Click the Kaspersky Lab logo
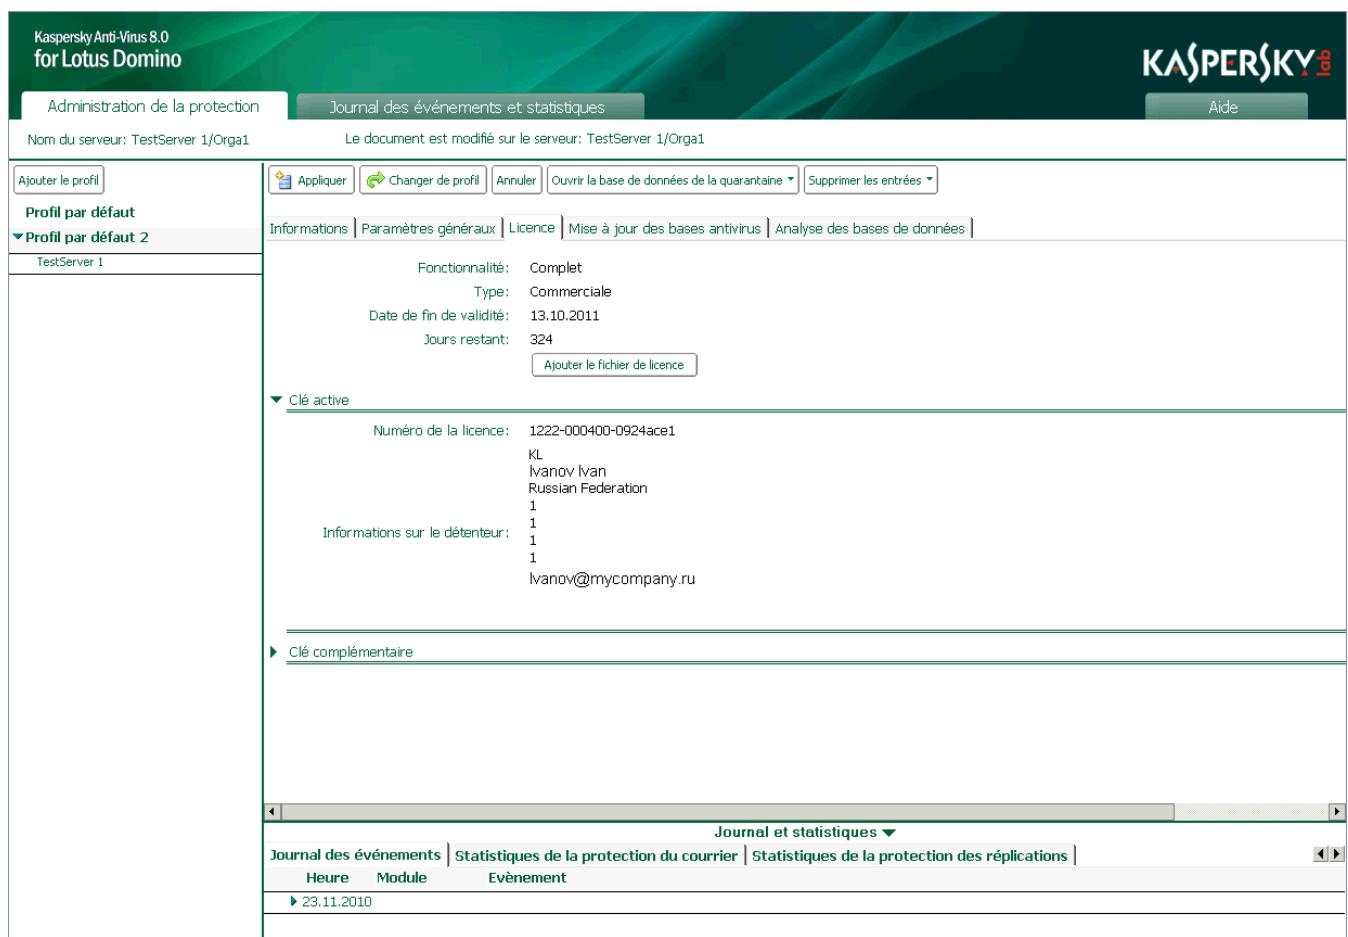 click(1238, 63)
